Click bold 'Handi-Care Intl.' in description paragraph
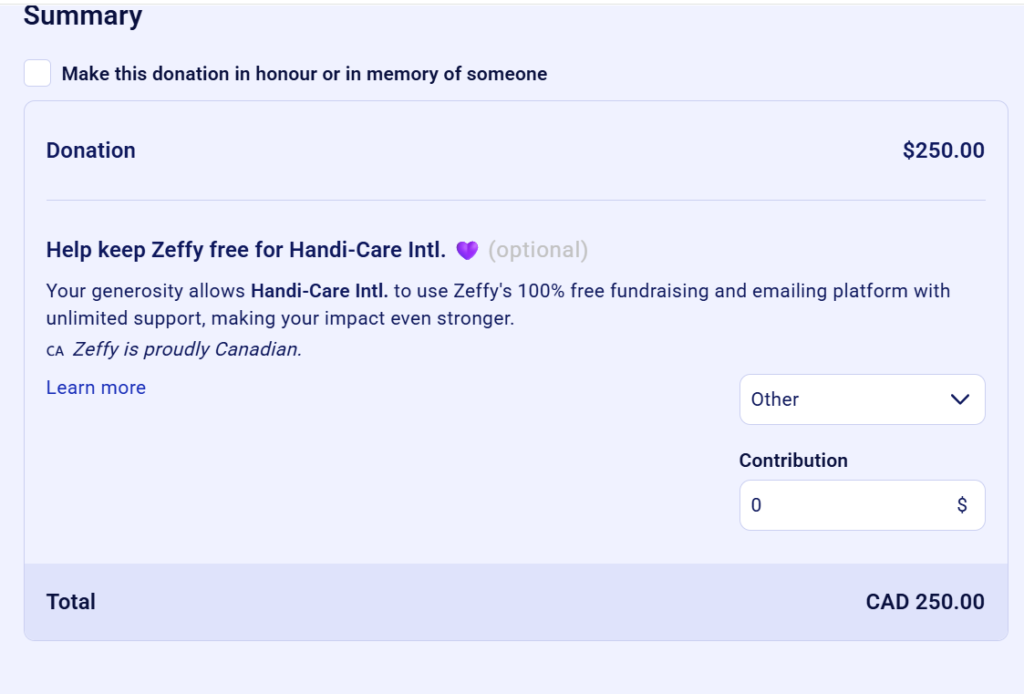The height and width of the screenshot is (694, 1024). [319, 291]
